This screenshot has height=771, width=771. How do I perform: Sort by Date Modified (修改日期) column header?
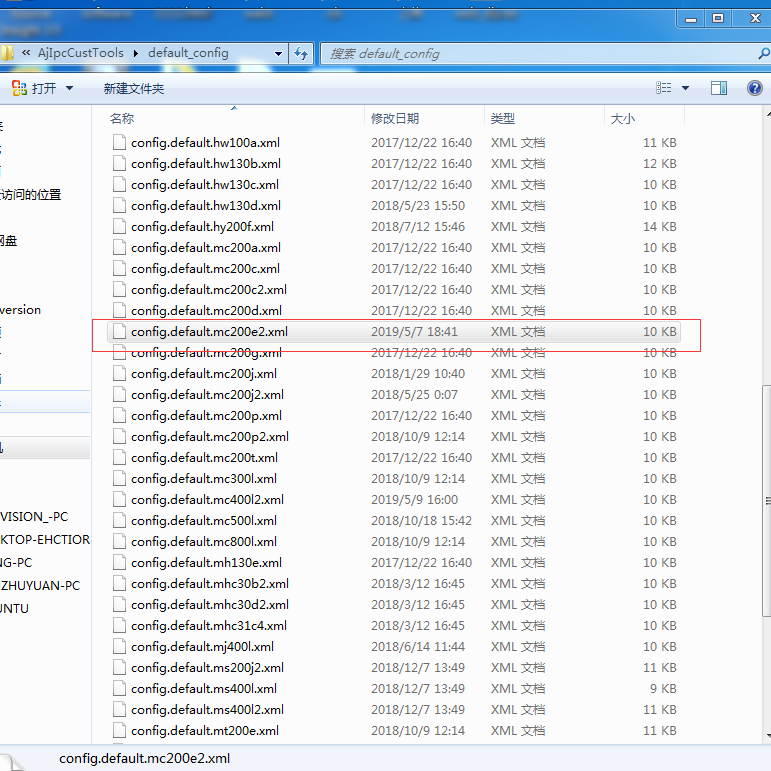(x=395, y=118)
